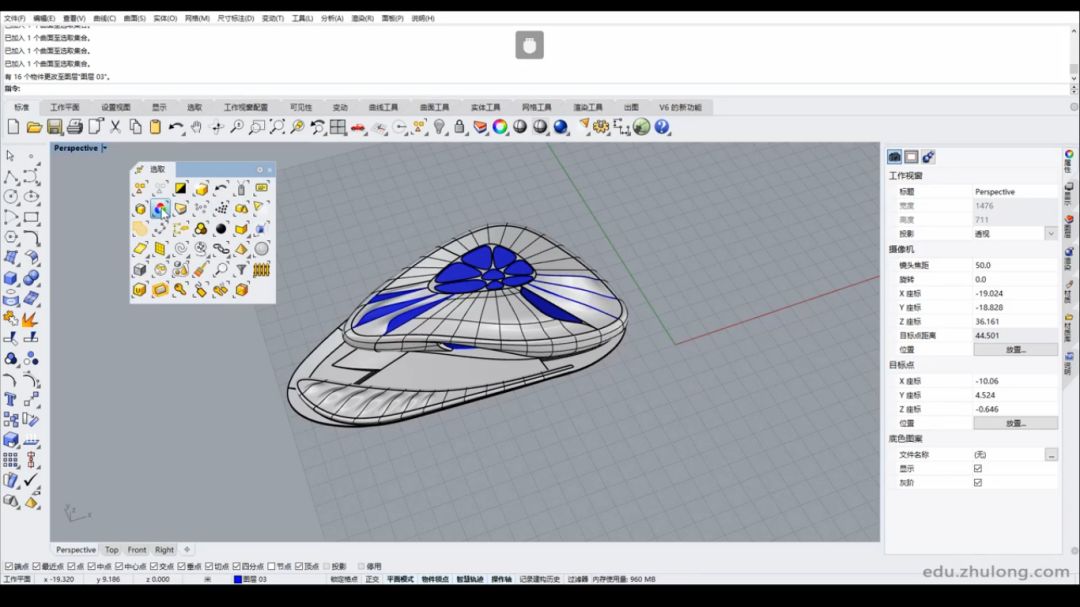Toggle 正交 in the status bar
Screen dimensions: 1080x607
[372, 579]
